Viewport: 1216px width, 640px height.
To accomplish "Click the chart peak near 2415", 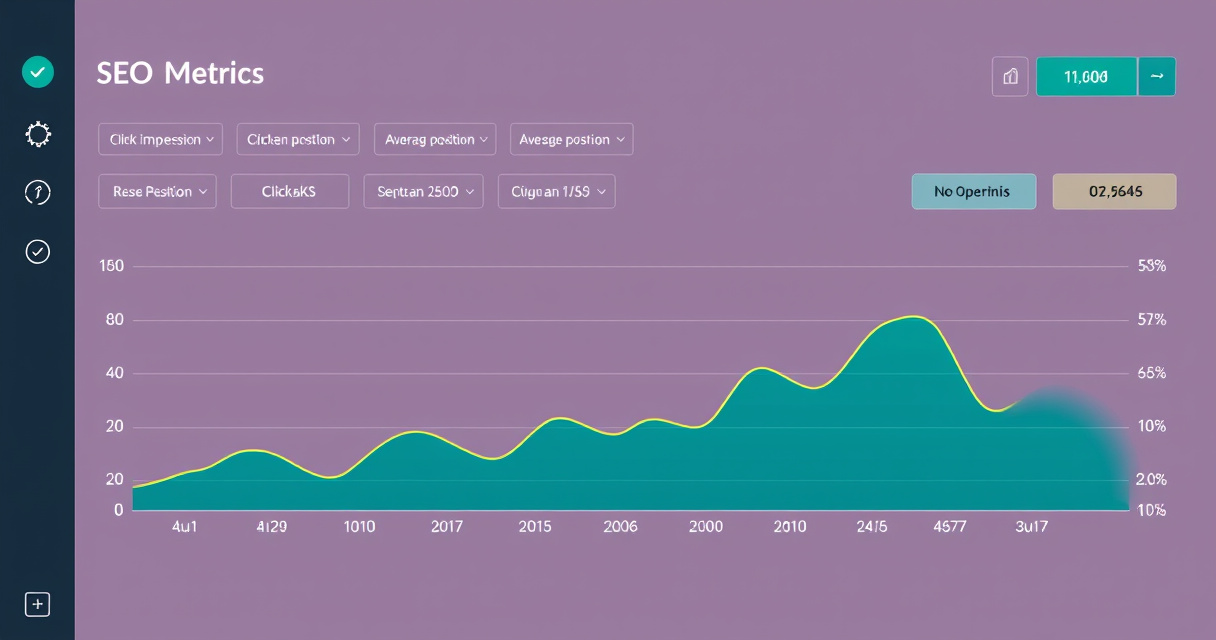I will coord(914,317).
